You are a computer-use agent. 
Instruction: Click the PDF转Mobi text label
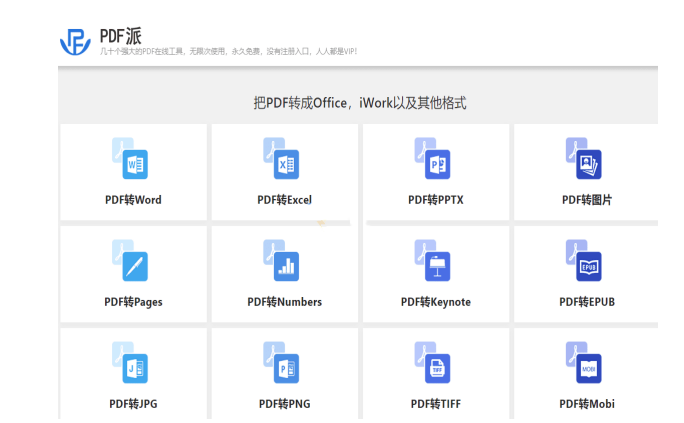(x=587, y=404)
